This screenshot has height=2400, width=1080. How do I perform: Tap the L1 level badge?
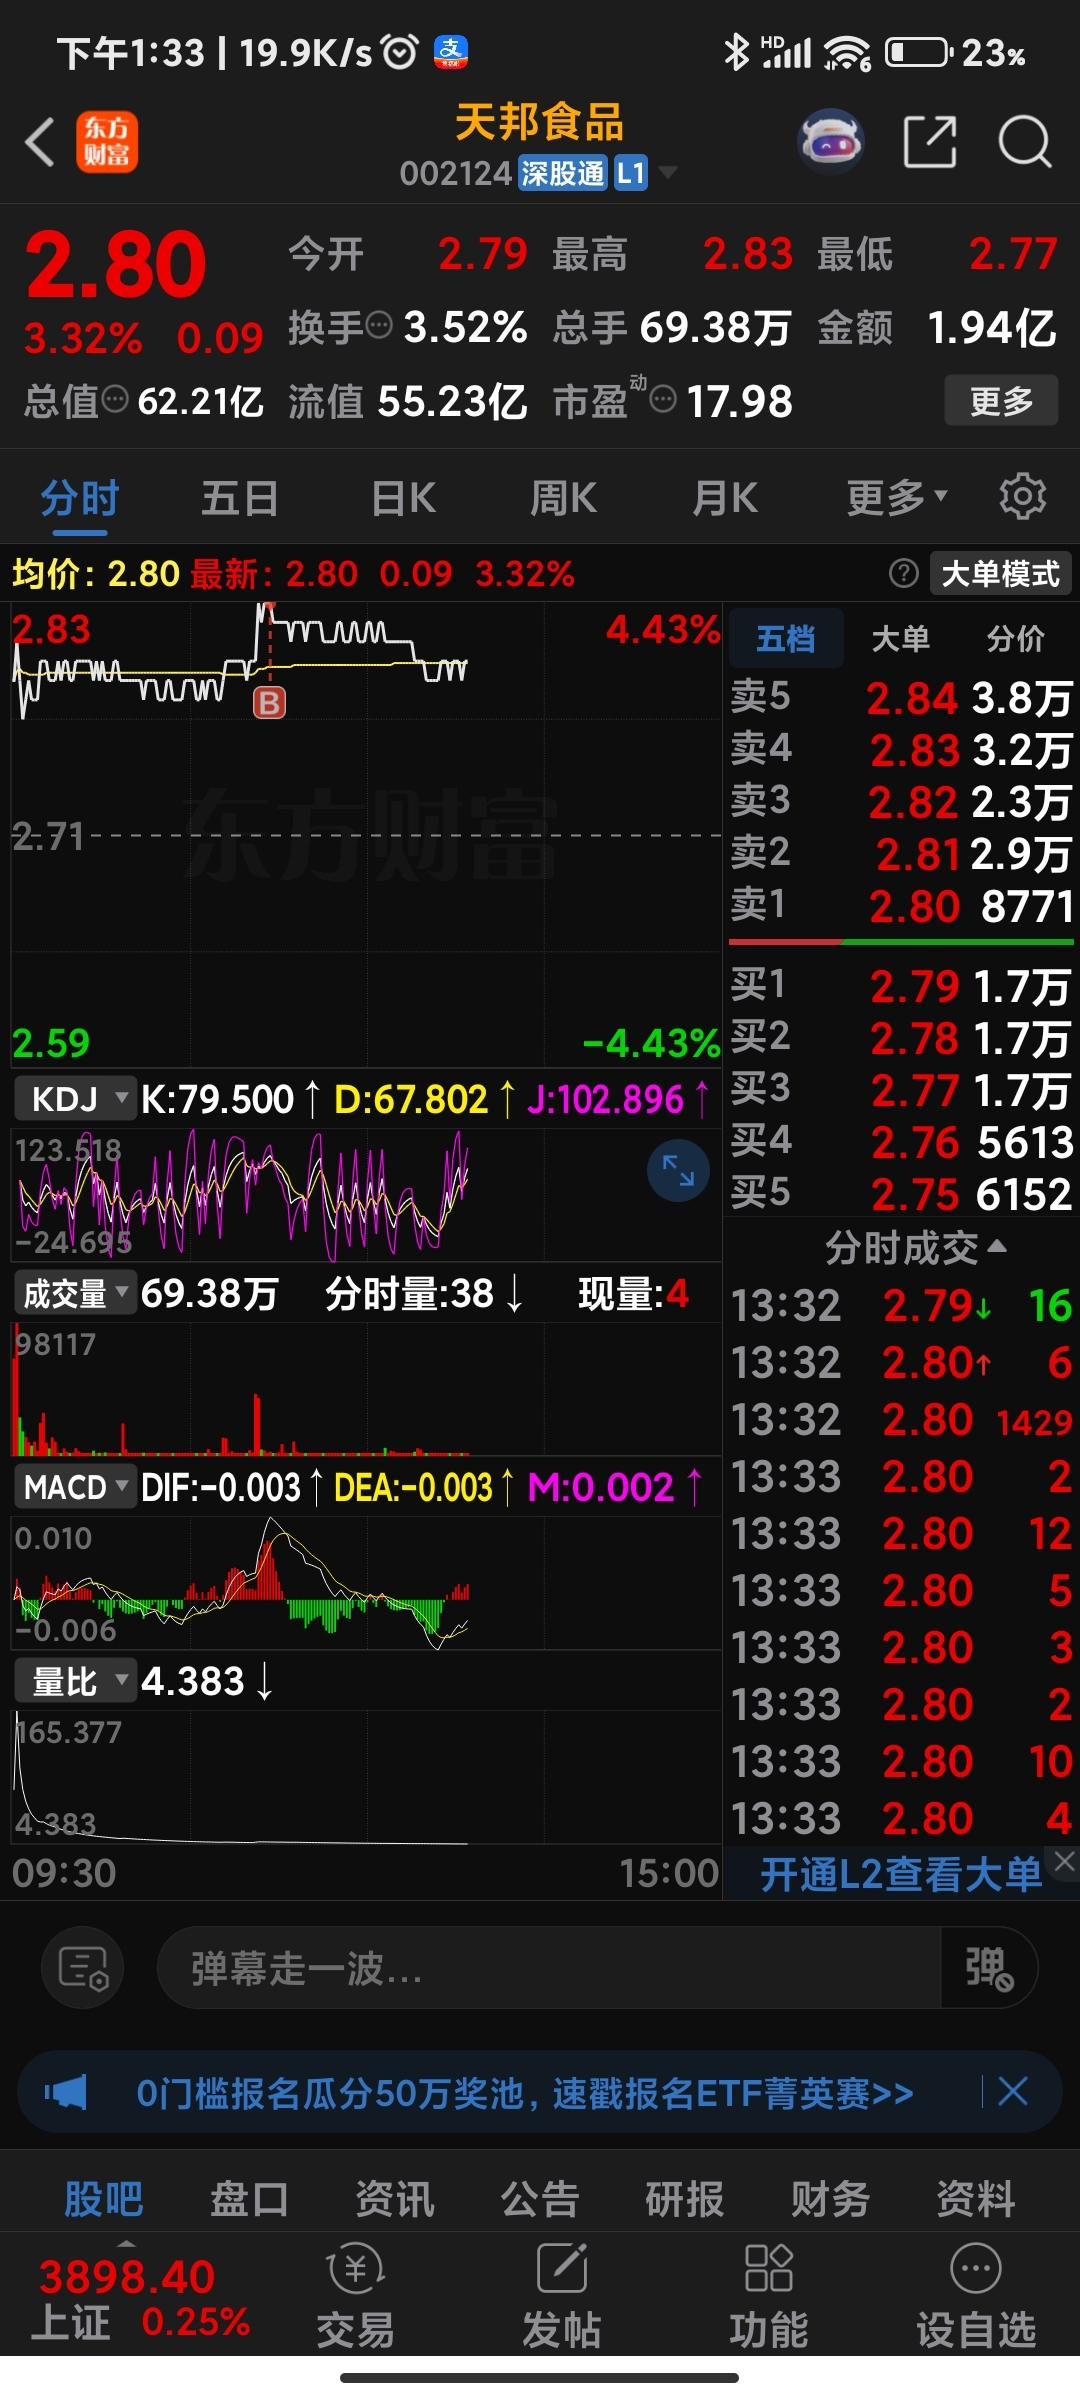[630, 173]
